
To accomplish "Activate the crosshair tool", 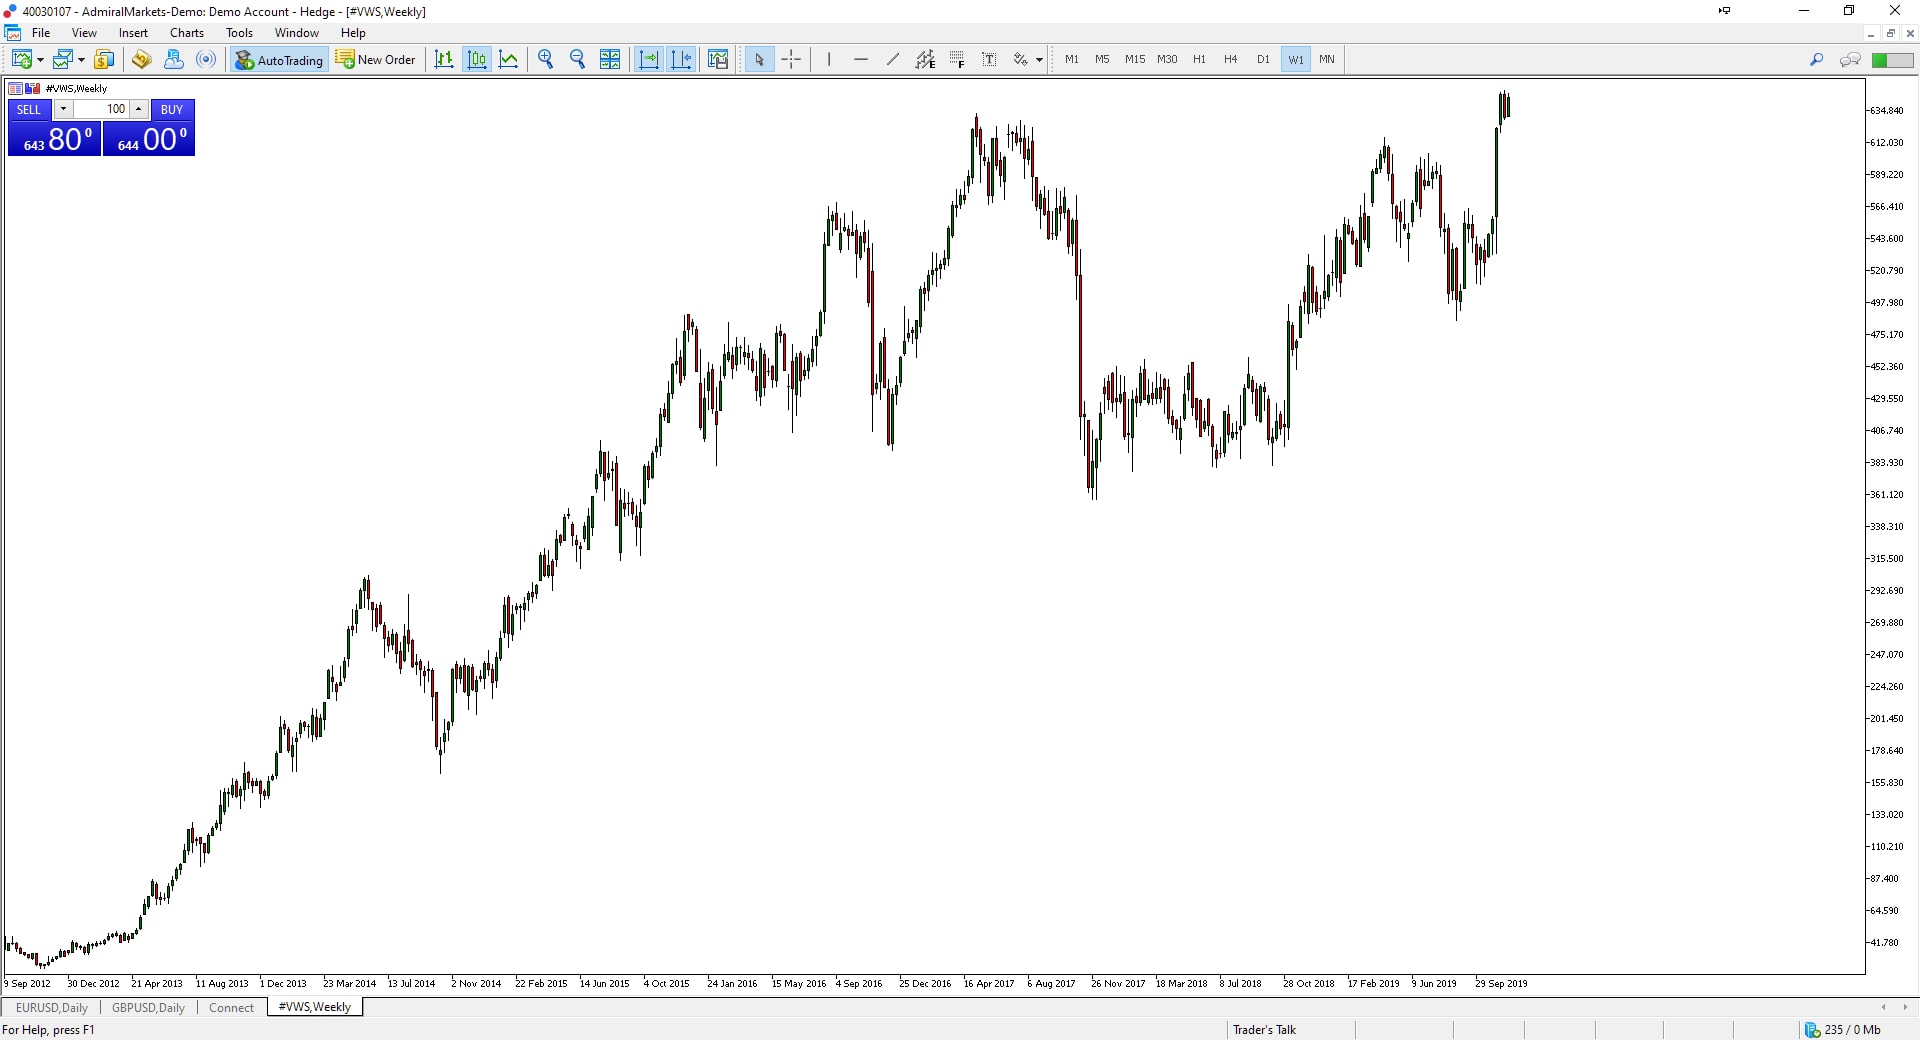I will click(791, 59).
